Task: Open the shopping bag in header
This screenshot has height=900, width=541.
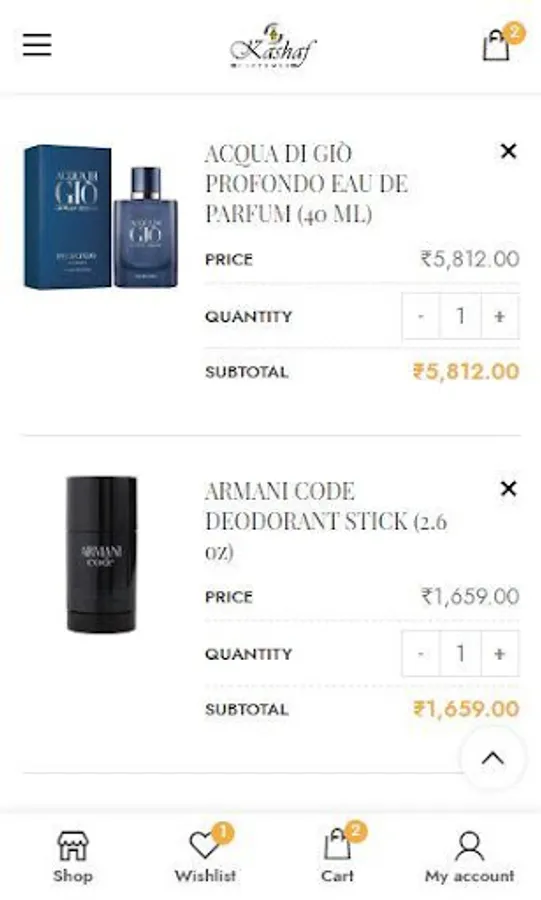Action: [x=497, y=45]
